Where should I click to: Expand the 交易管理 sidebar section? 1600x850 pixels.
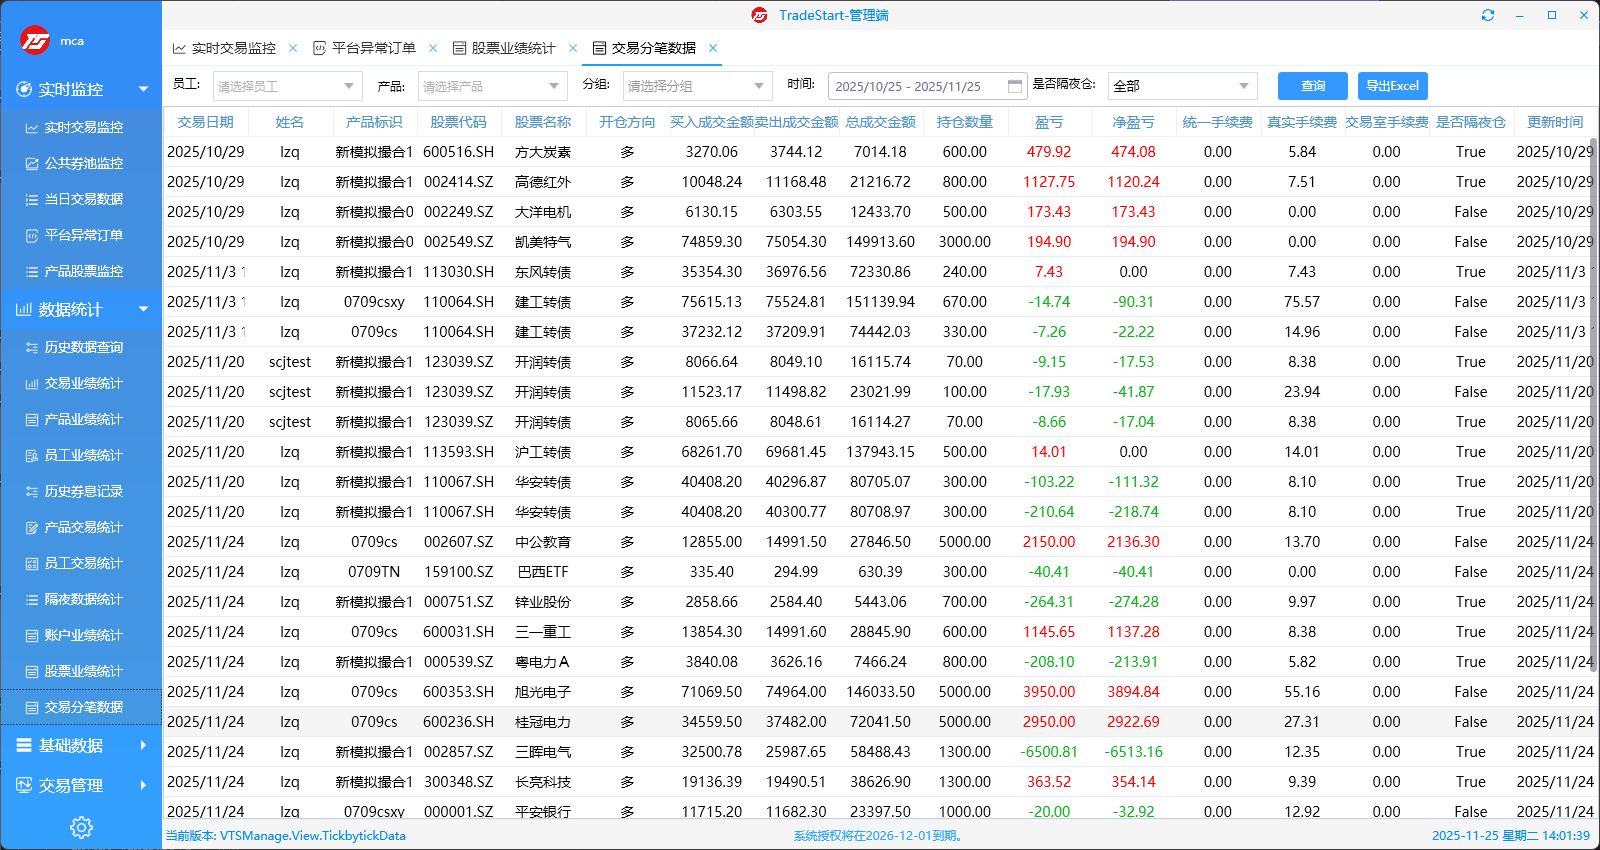pyautogui.click(x=143, y=785)
